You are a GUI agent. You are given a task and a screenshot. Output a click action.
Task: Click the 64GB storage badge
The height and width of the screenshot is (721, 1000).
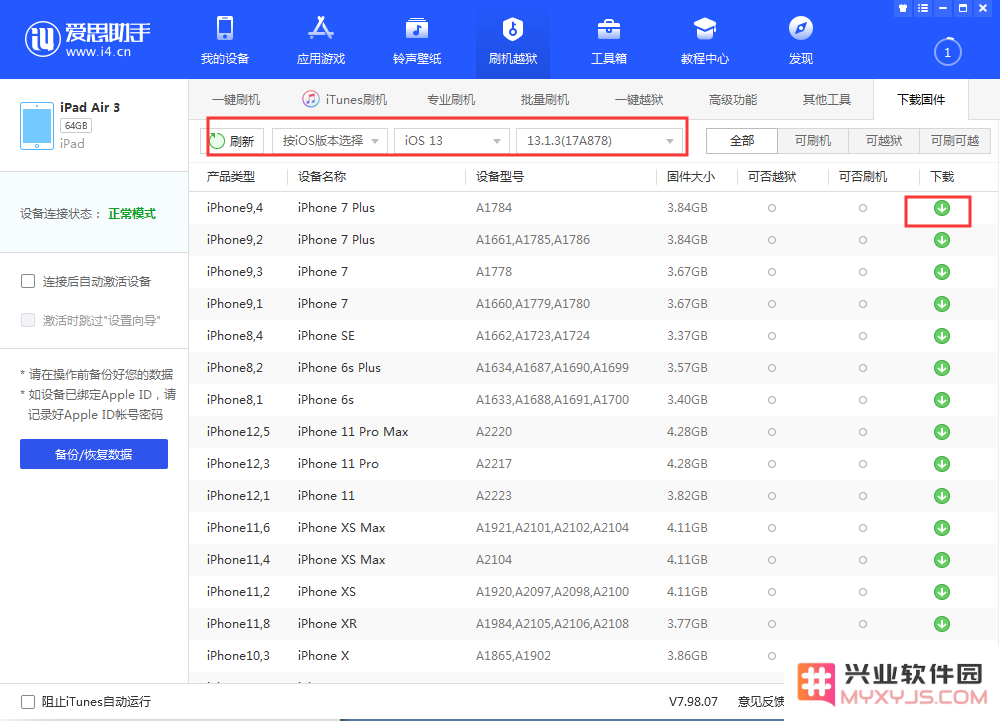coord(76,126)
